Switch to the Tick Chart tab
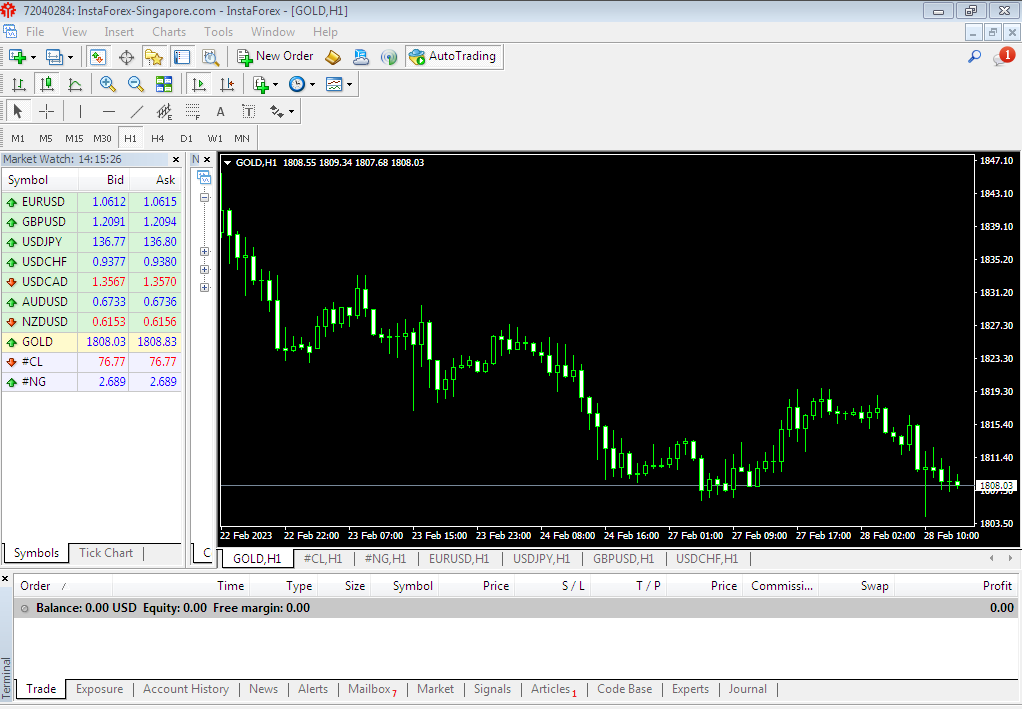This screenshot has height=709, width=1022. 106,553
